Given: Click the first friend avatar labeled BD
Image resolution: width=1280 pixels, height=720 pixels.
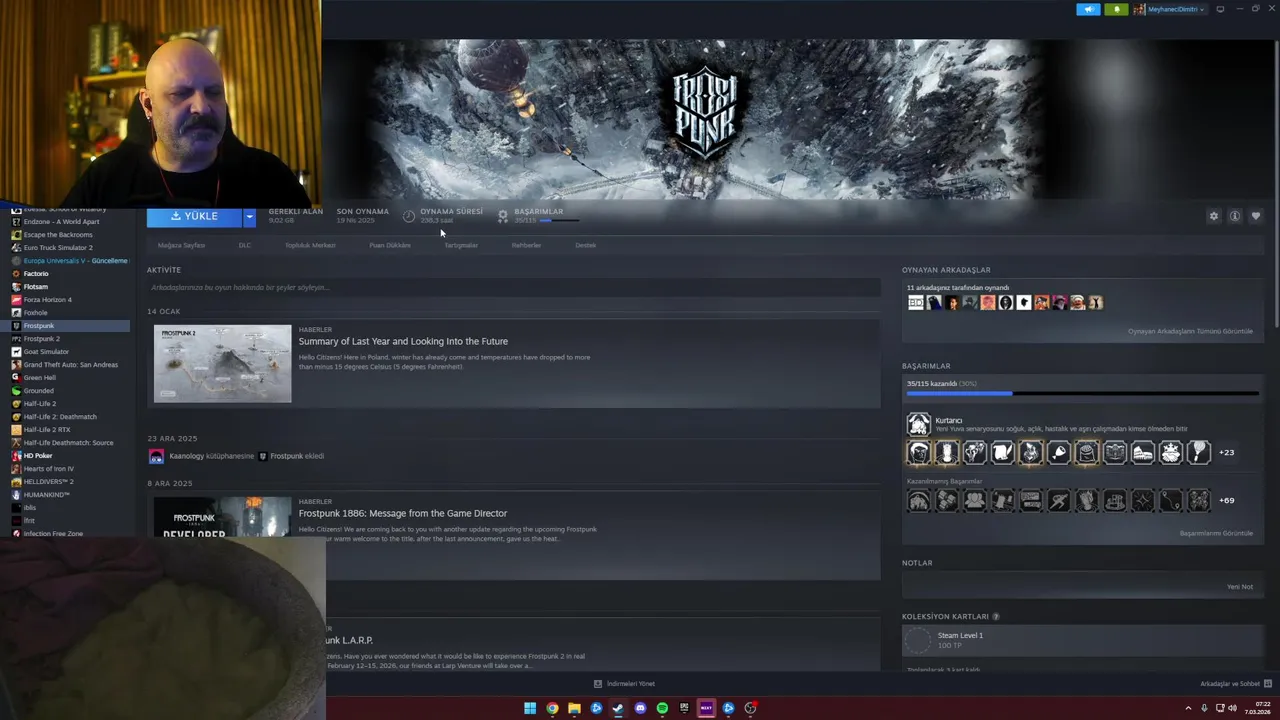Looking at the screenshot, I should (x=915, y=303).
